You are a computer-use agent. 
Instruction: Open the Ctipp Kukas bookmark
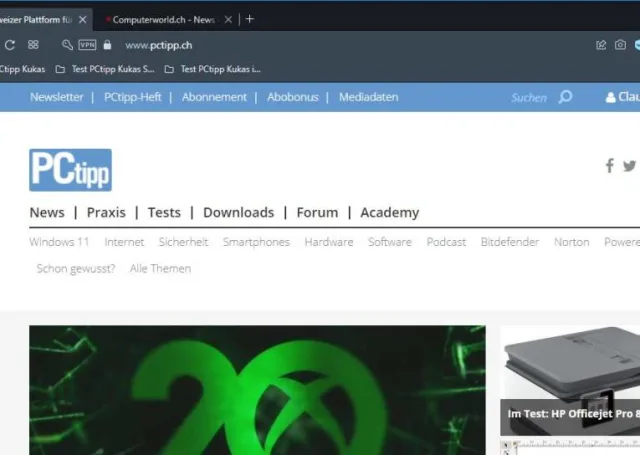22,69
